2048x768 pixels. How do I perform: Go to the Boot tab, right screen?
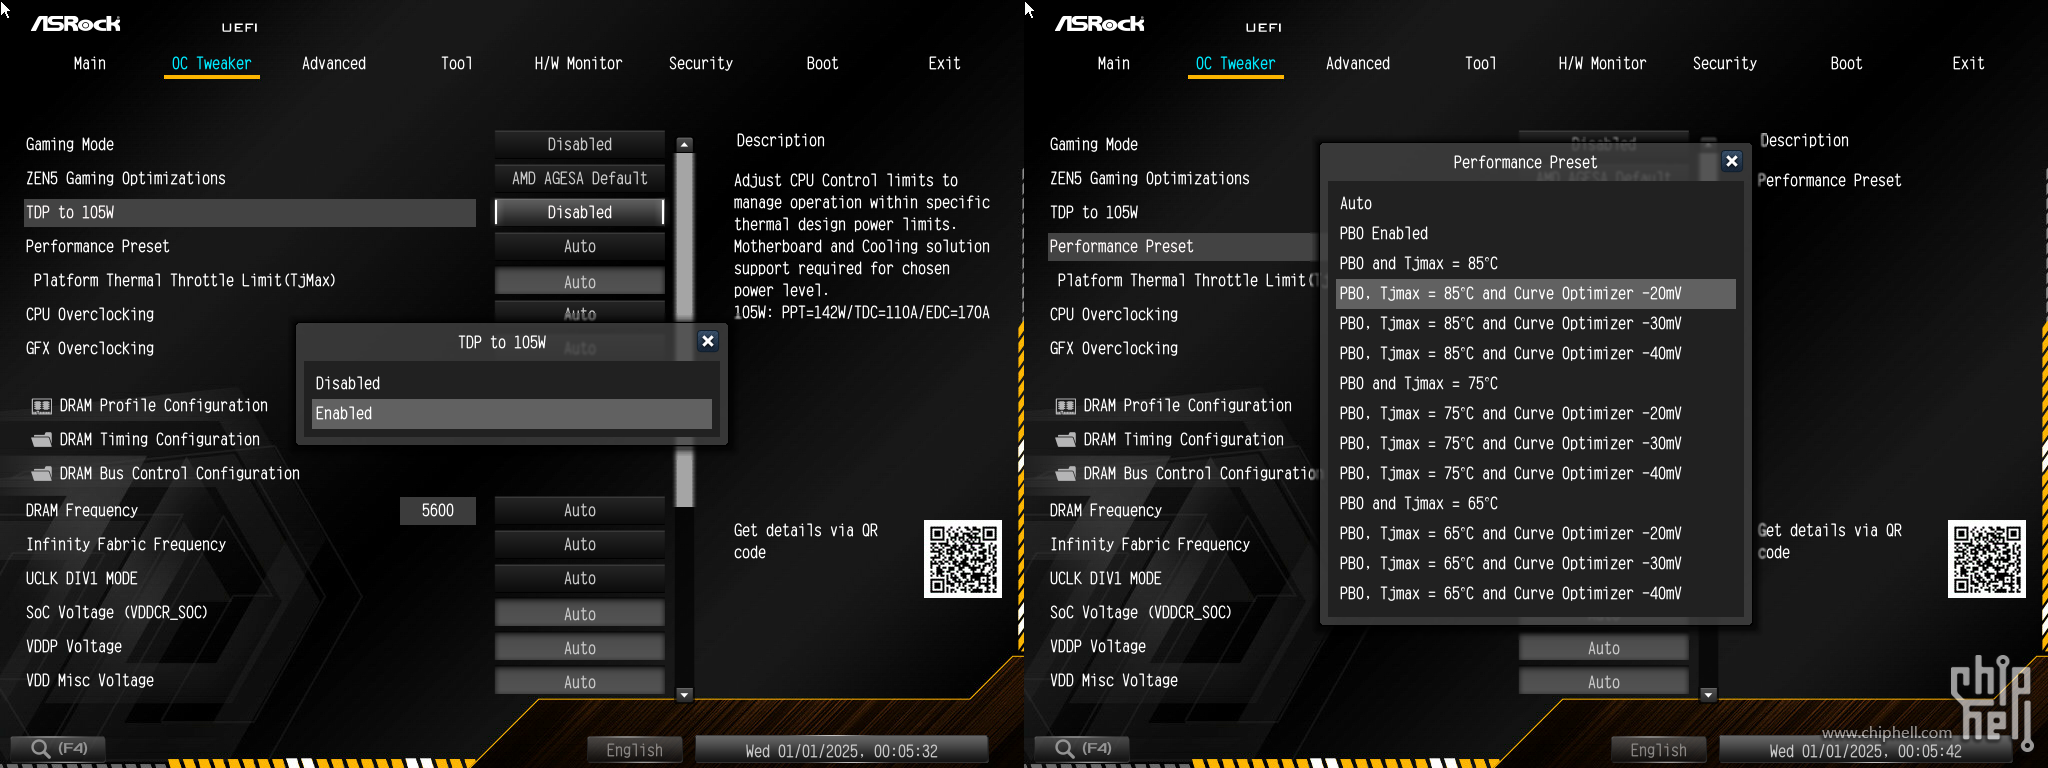click(1847, 63)
